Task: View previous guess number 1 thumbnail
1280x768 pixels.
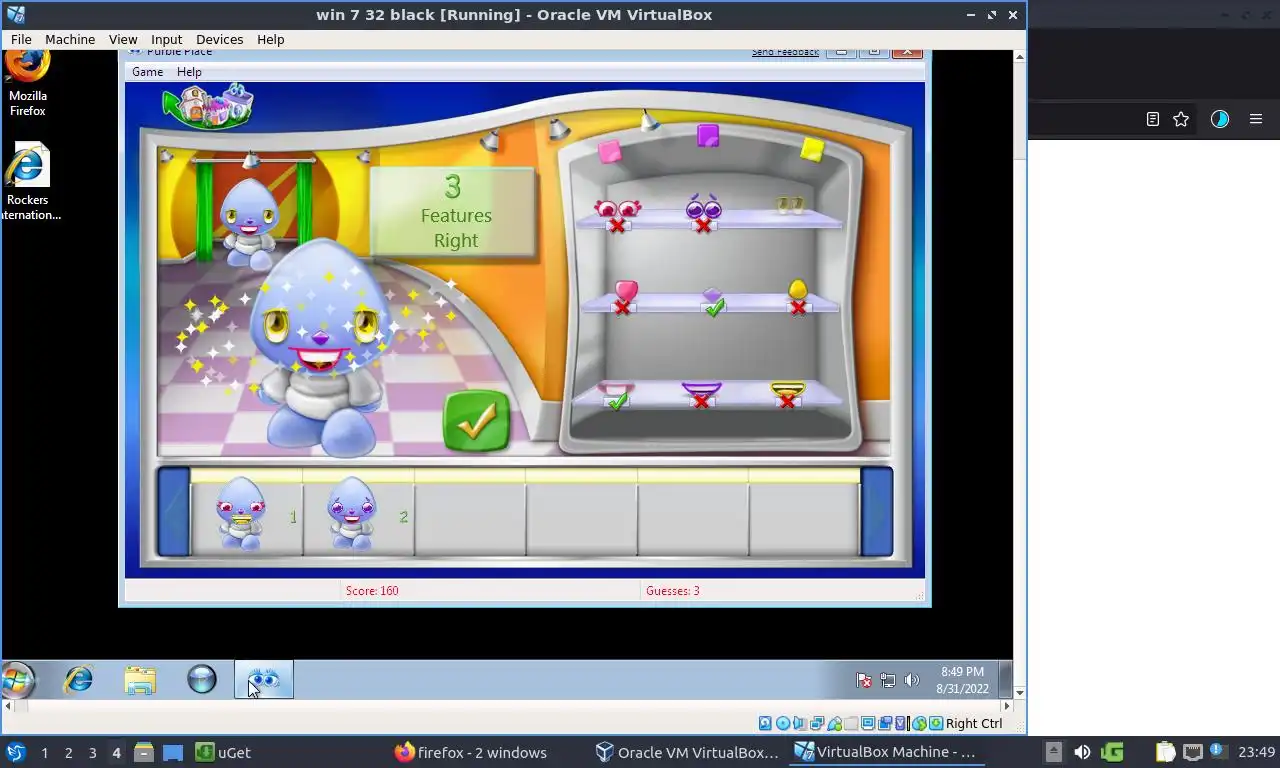Action: coord(241,513)
